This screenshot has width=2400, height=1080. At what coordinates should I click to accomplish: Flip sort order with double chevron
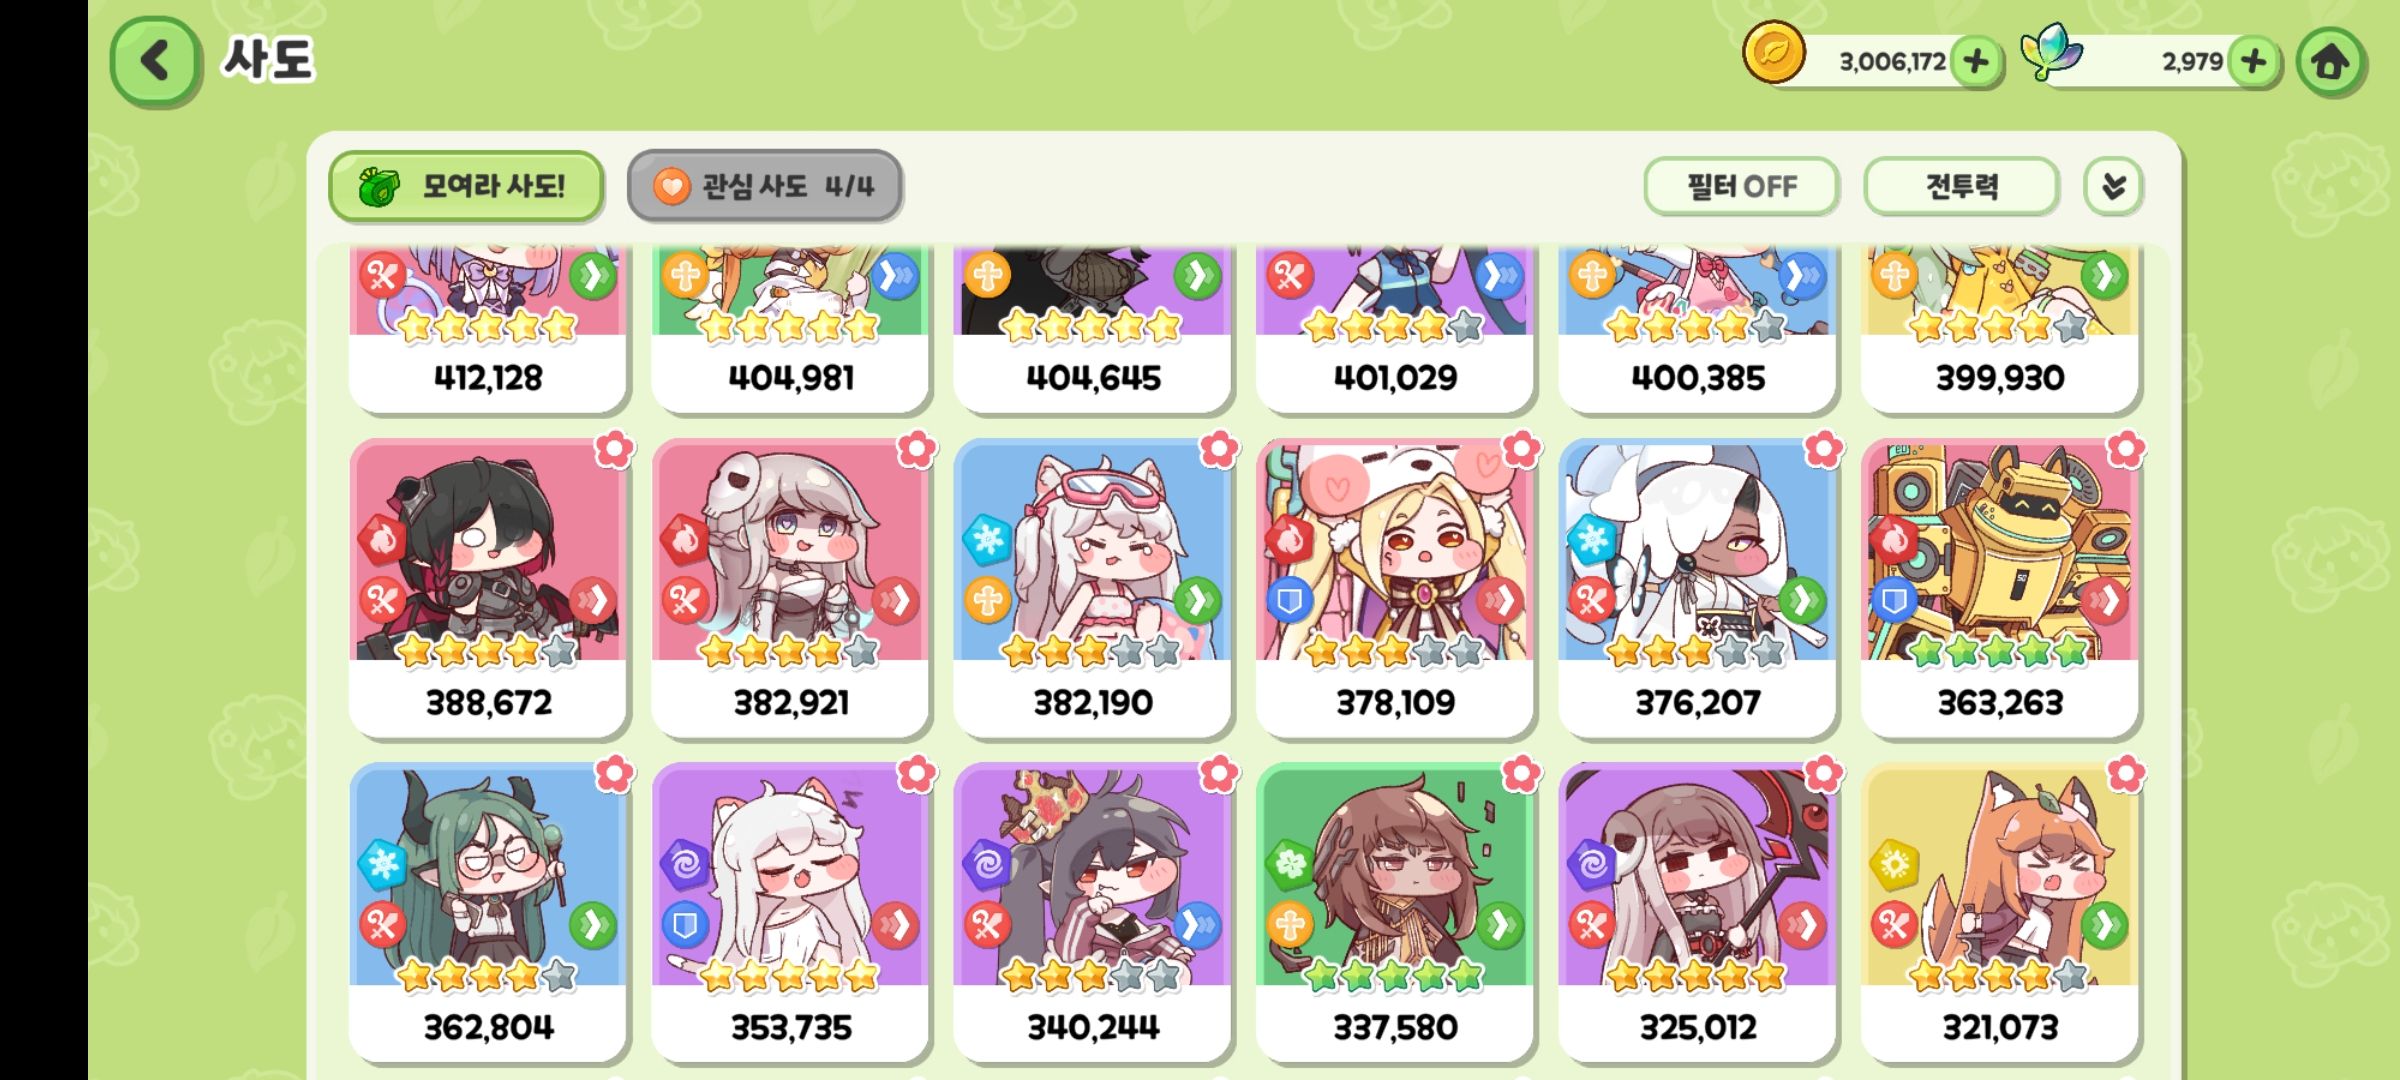[2113, 186]
